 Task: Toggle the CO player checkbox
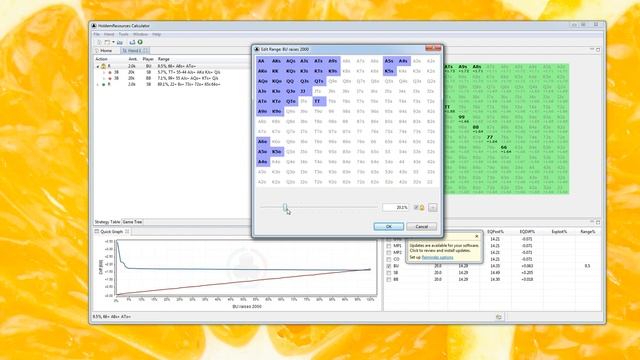[x=389, y=259]
